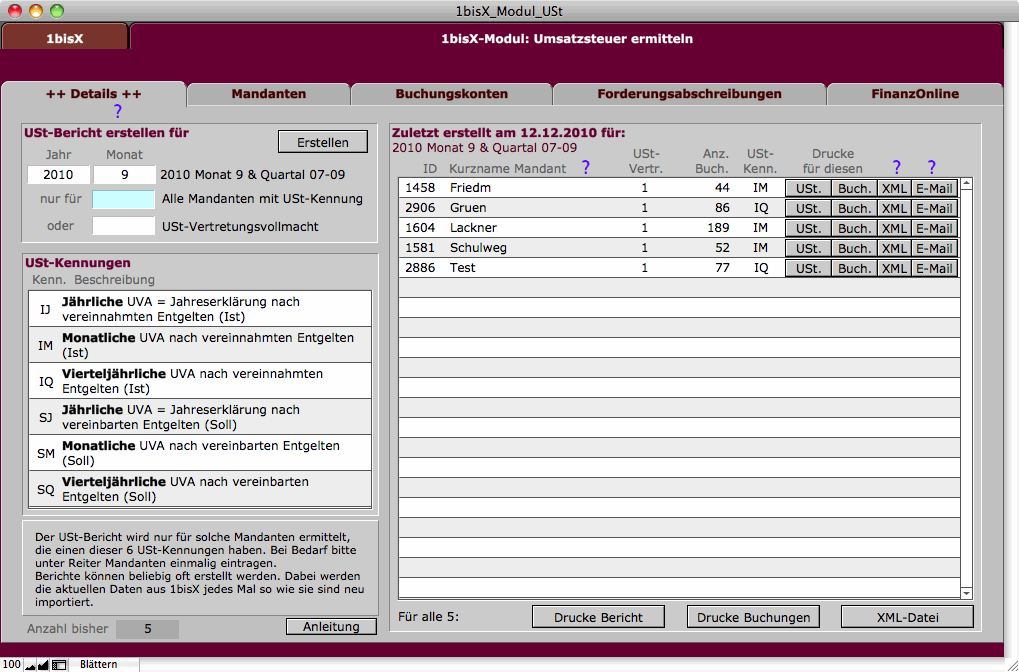
Task: Click help question mark above XML column
Action: pyautogui.click(x=896, y=167)
